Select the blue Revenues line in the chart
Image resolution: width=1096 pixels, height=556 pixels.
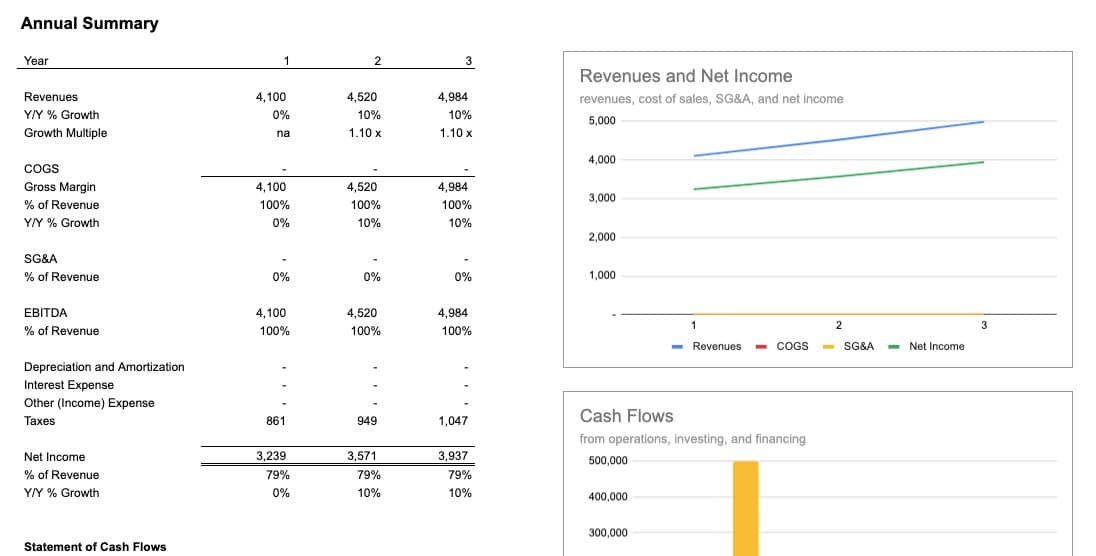pyautogui.click(x=838, y=139)
